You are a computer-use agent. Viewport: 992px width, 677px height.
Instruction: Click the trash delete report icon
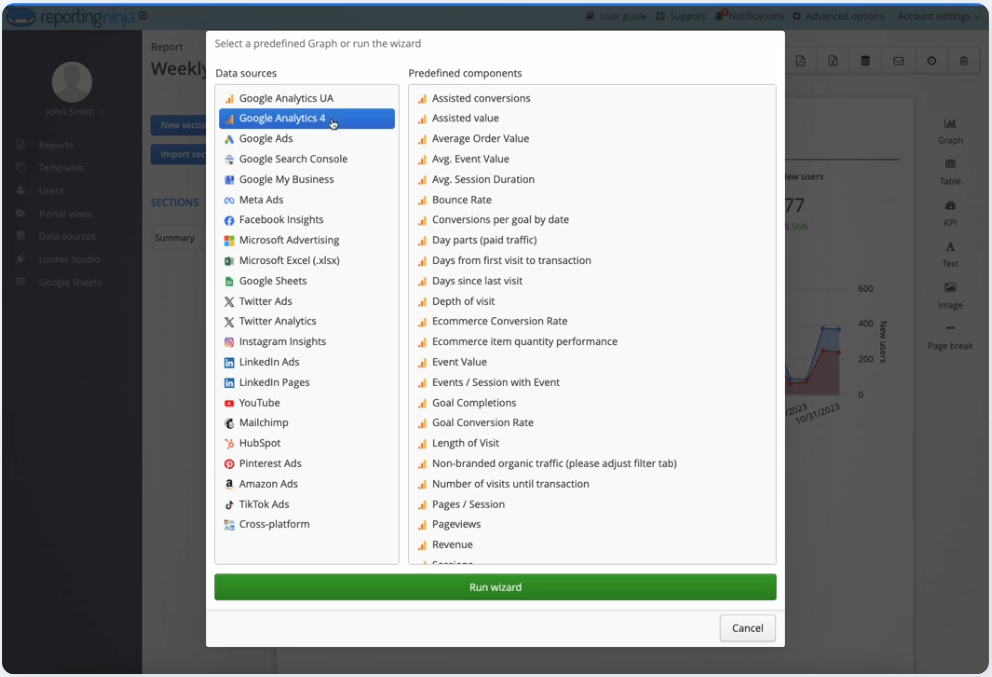tap(964, 61)
